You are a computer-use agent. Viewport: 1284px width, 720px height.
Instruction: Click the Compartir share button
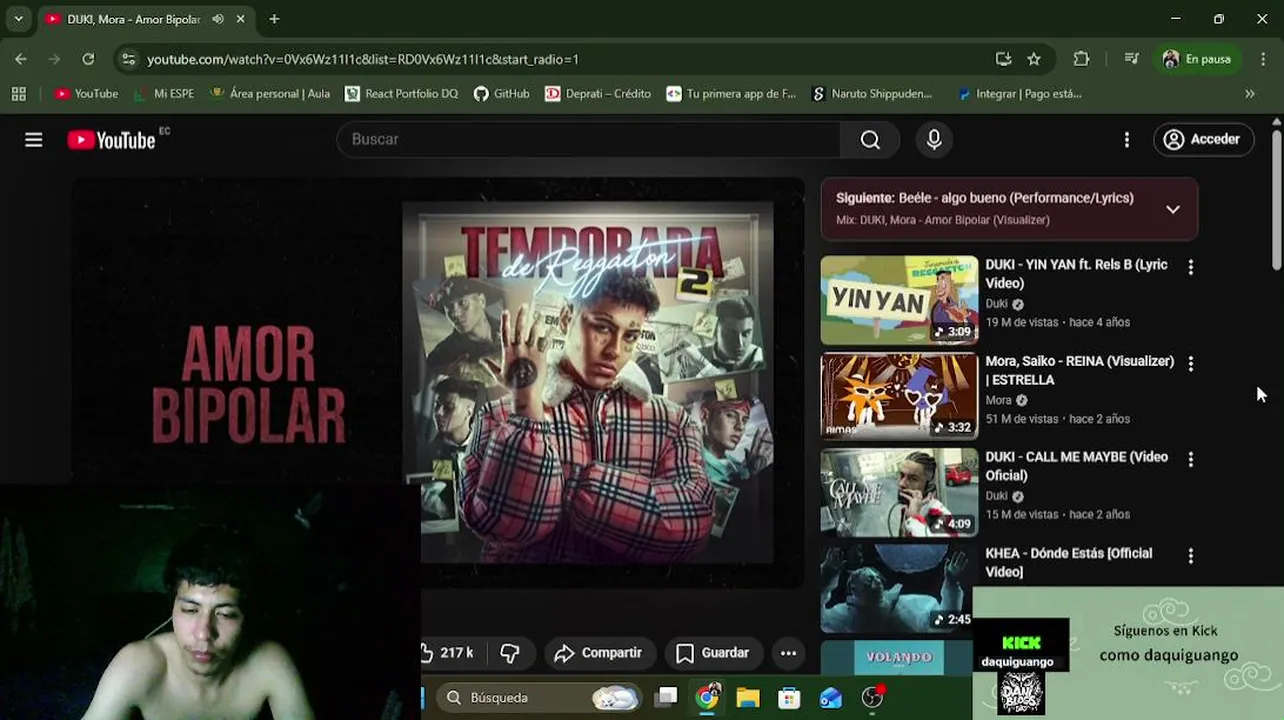[x=599, y=653]
